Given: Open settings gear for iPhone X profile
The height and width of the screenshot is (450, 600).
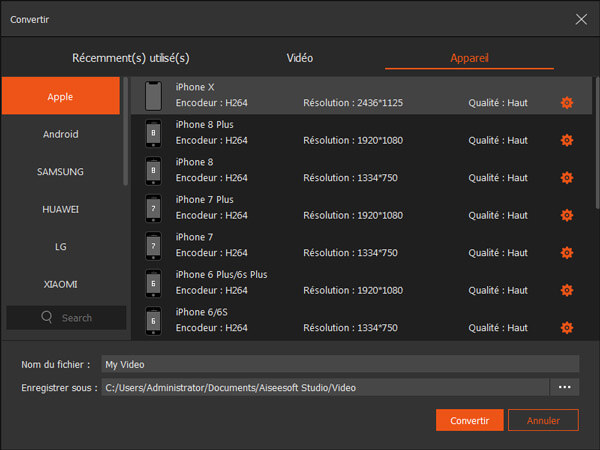Looking at the screenshot, I should coord(567,103).
